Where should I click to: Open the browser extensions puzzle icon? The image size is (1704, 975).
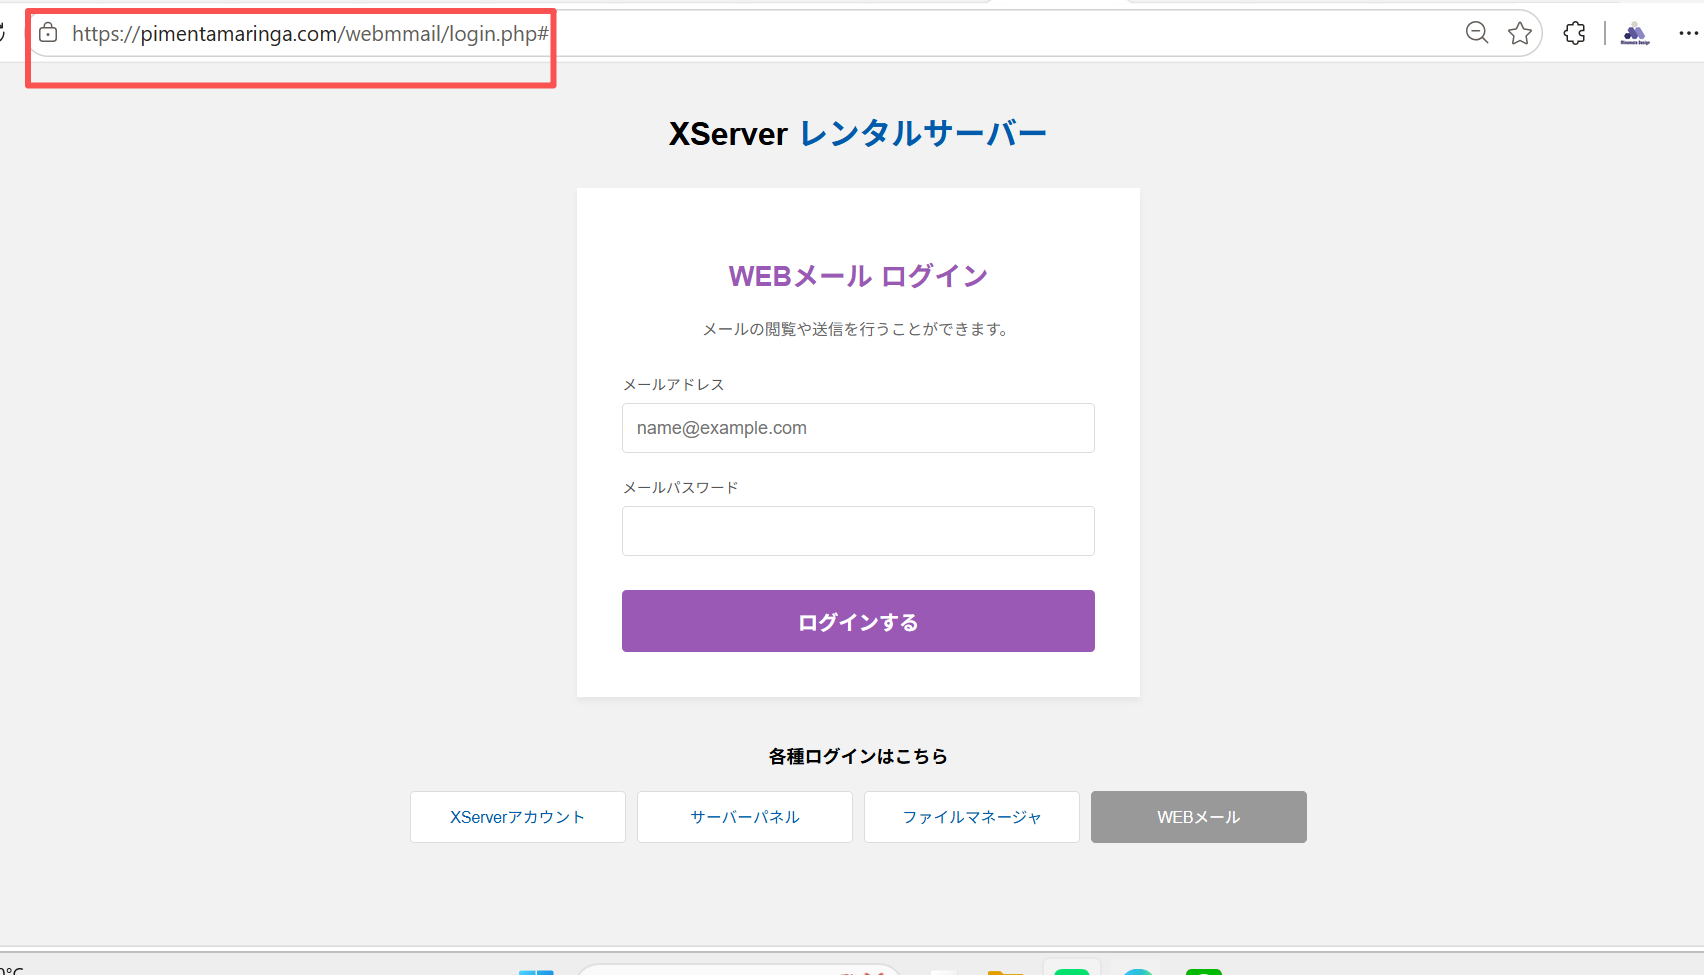1575,33
